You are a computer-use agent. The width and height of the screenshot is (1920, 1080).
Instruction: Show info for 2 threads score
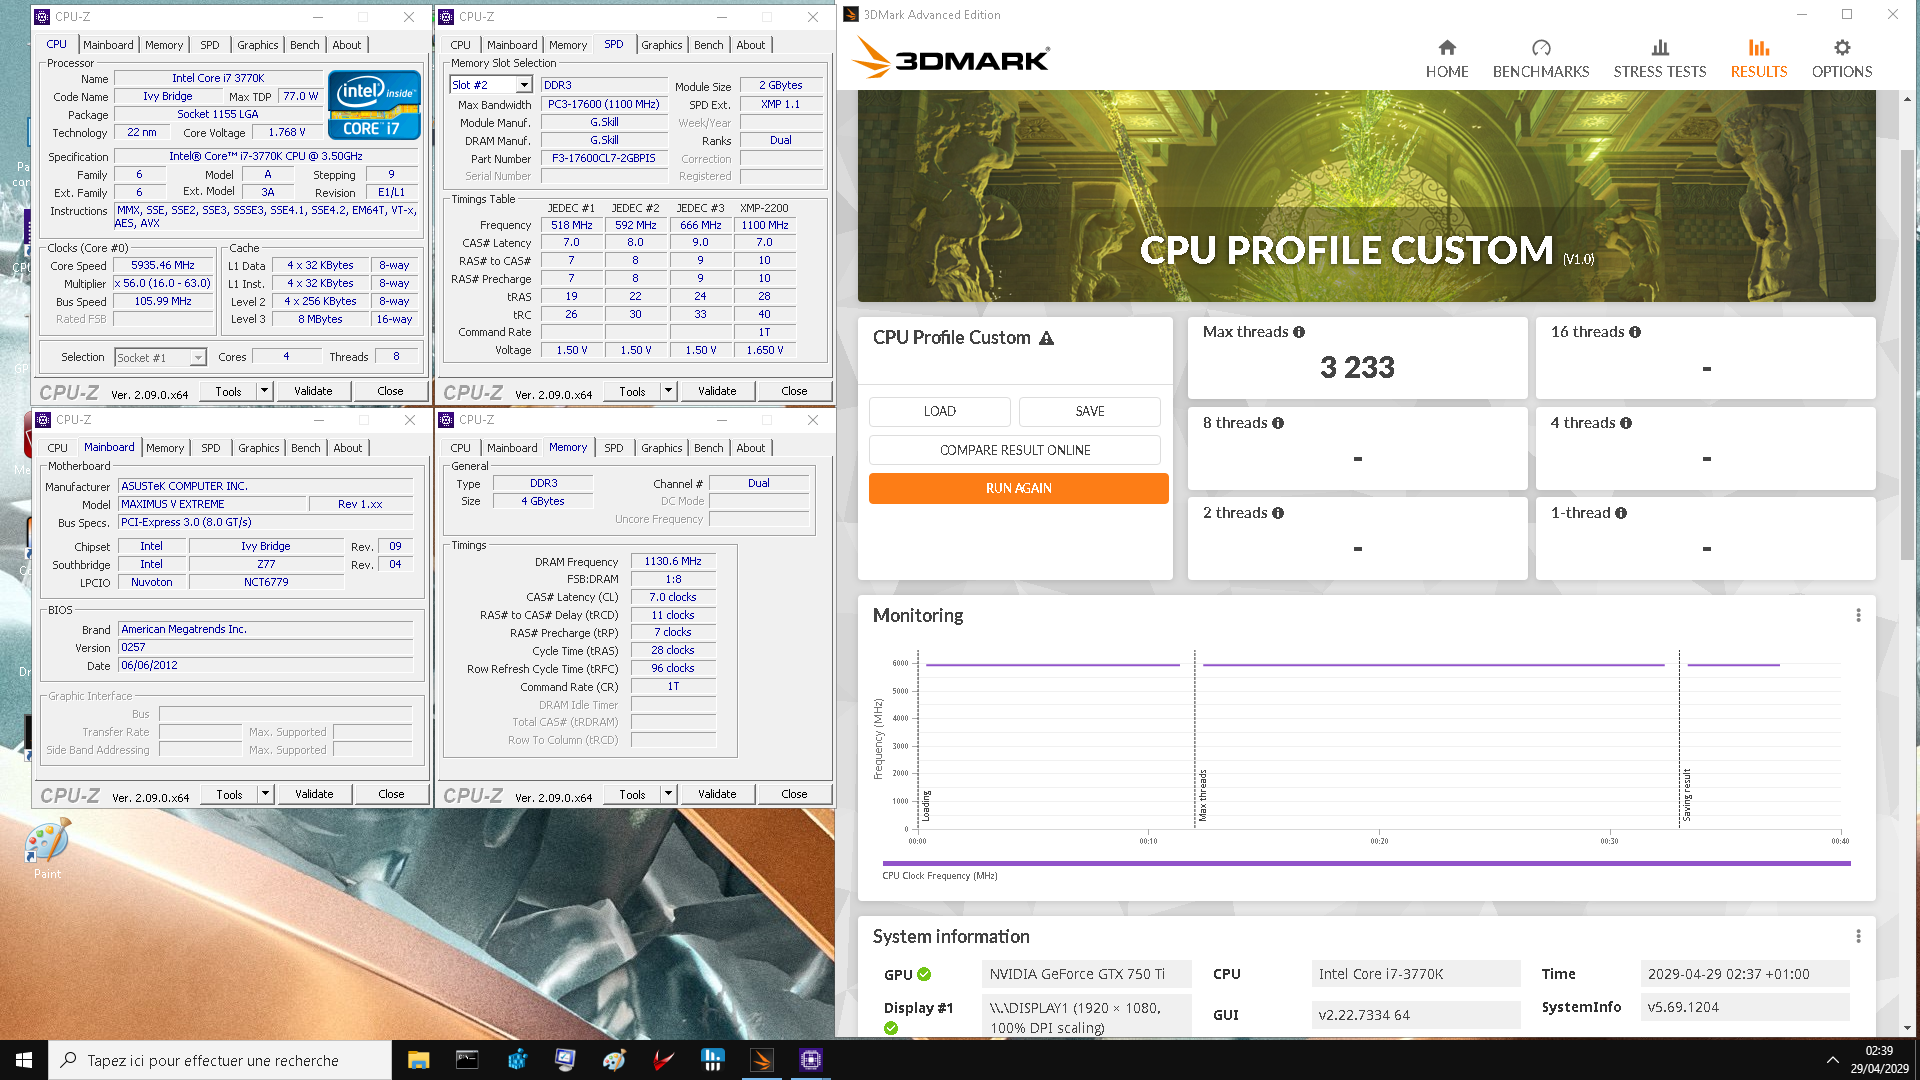tap(1277, 513)
